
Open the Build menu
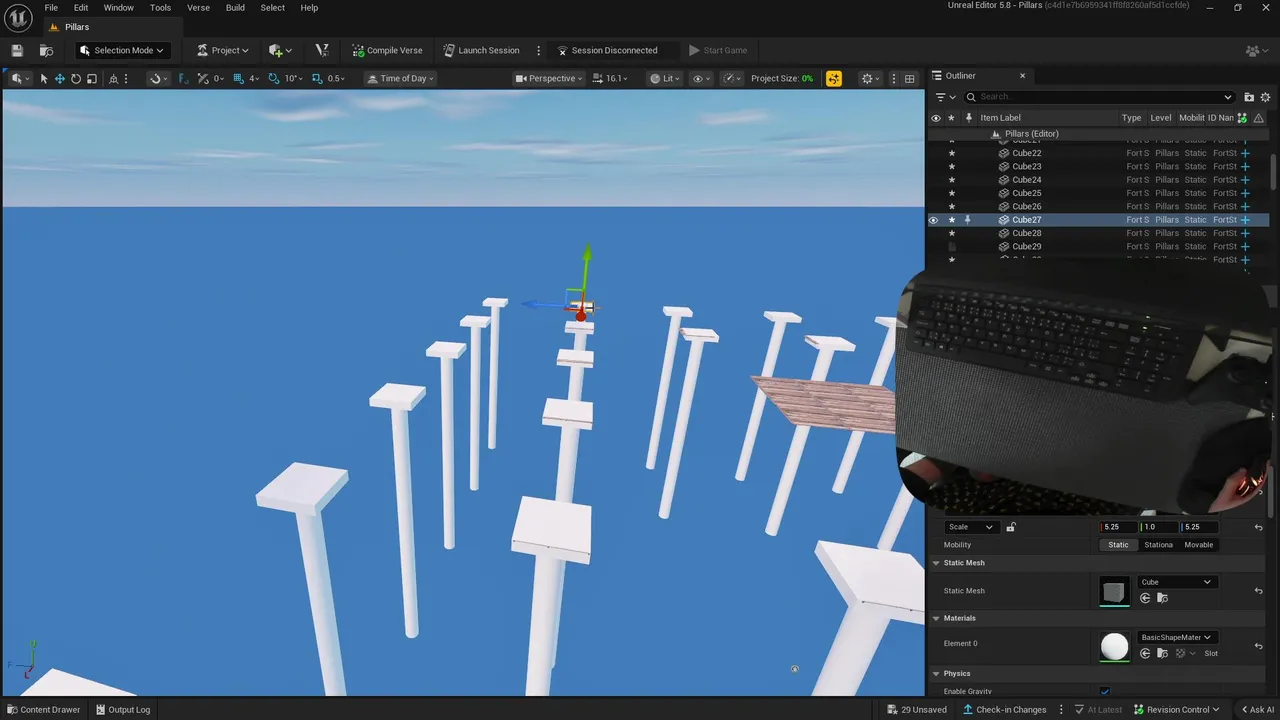235,7
